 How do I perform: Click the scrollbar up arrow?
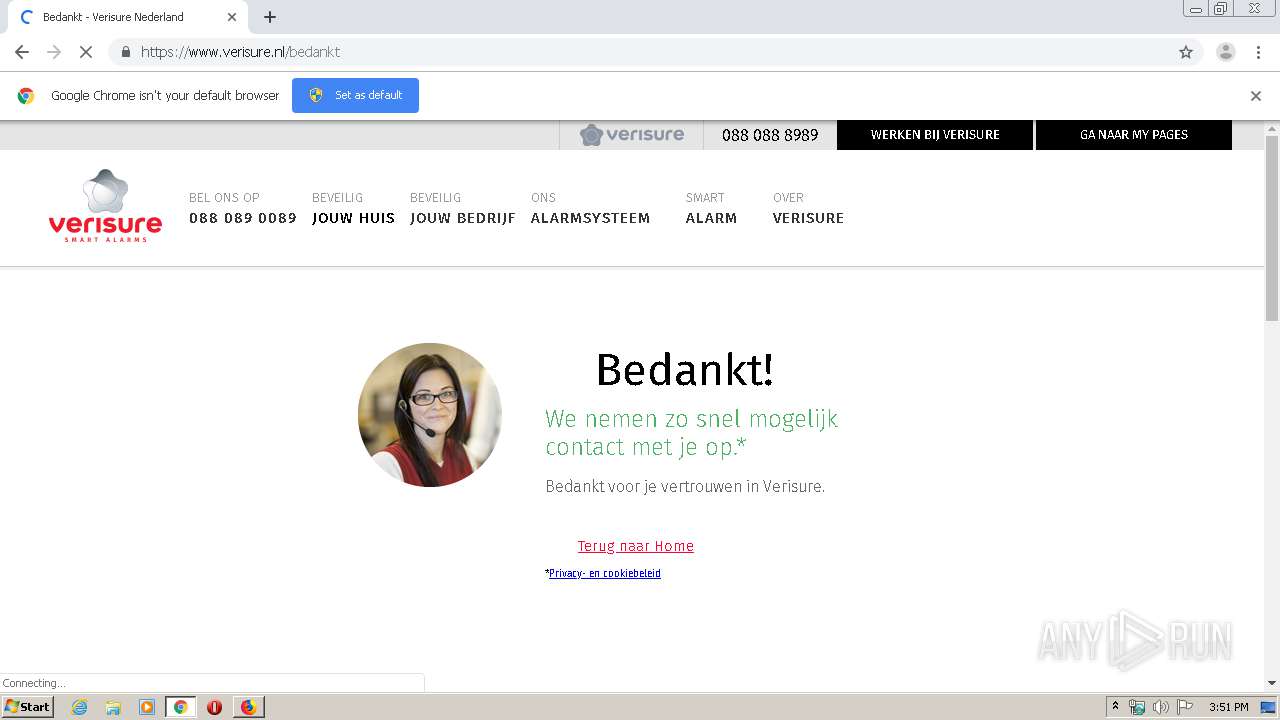click(x=1272, y=128)
